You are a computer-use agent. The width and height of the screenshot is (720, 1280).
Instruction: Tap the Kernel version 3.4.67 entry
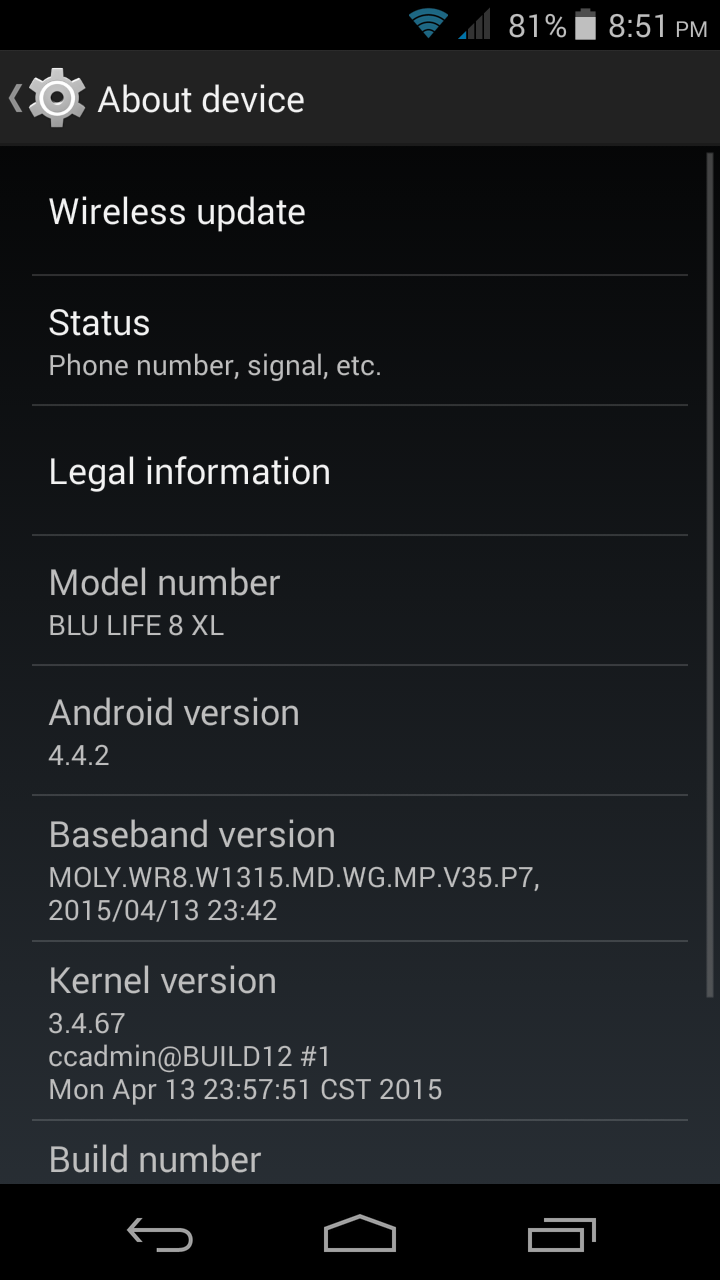click(x=360, y=1031)
